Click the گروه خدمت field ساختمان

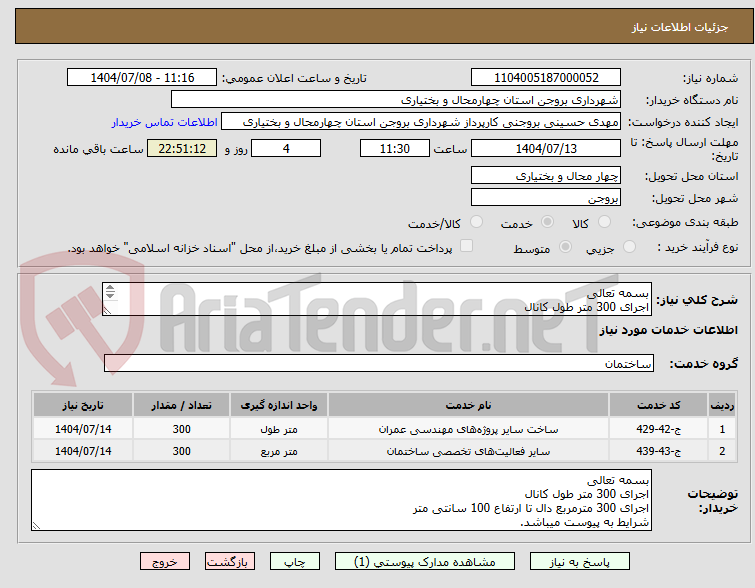[379, 364]
